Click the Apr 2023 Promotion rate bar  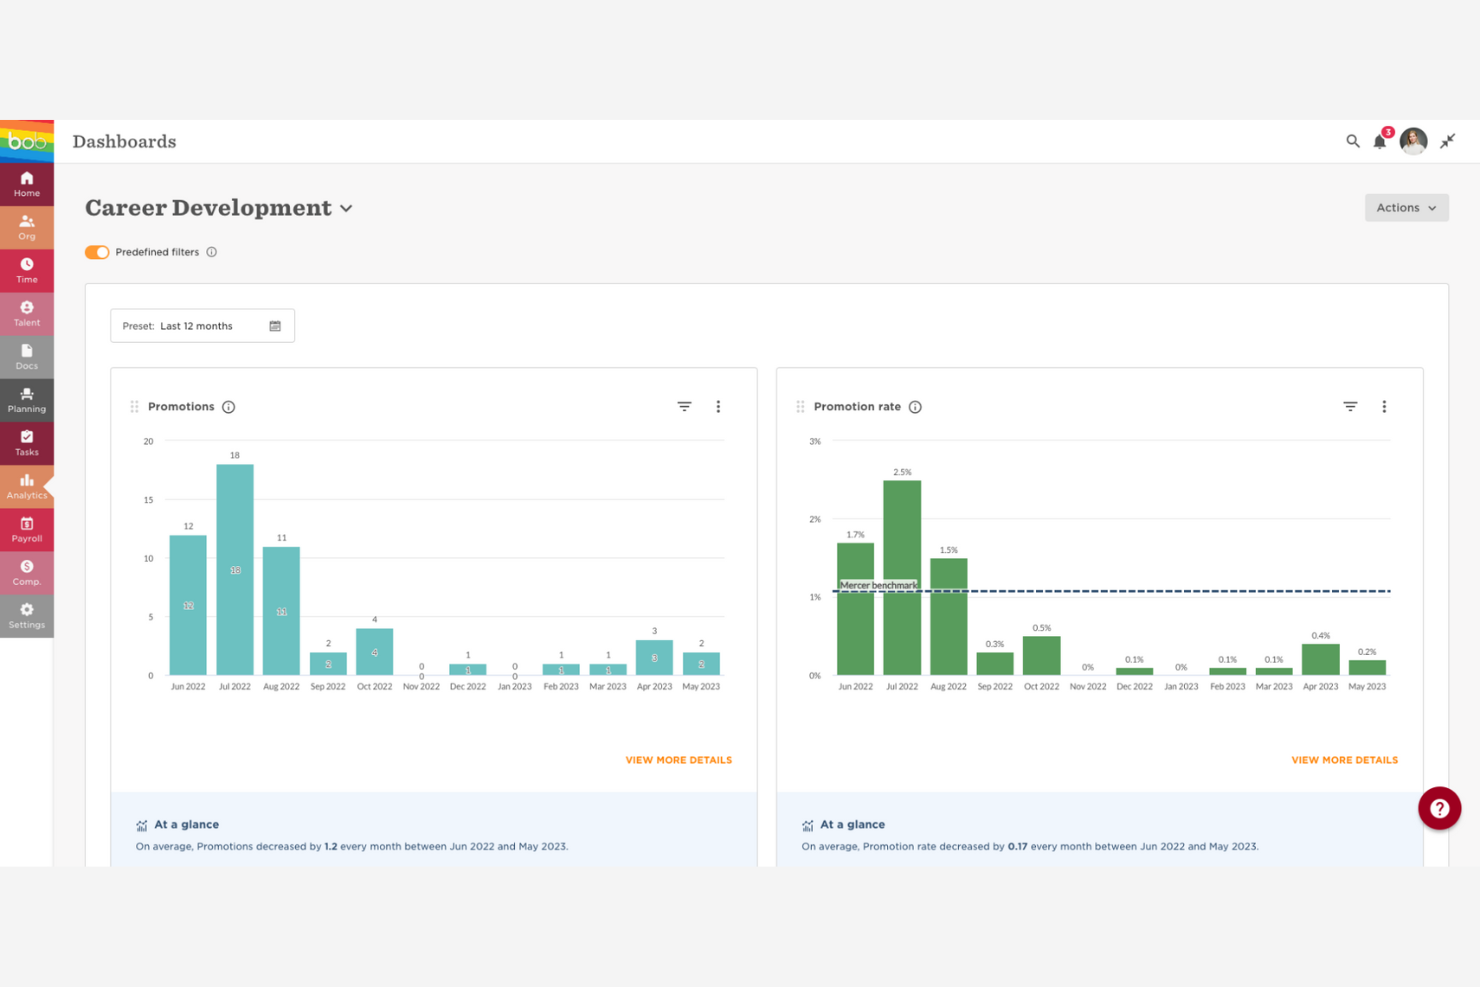[1320, 660]
